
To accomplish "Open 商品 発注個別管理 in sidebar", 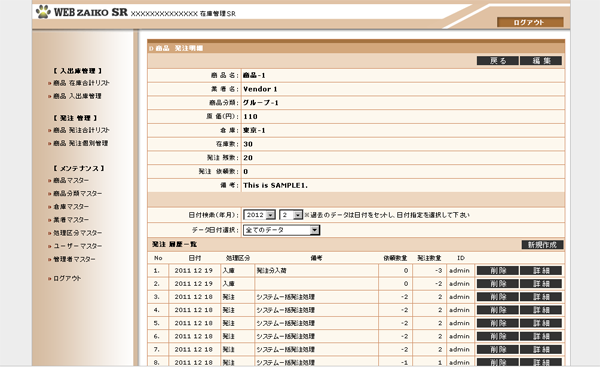I will (x=80, y=143).
